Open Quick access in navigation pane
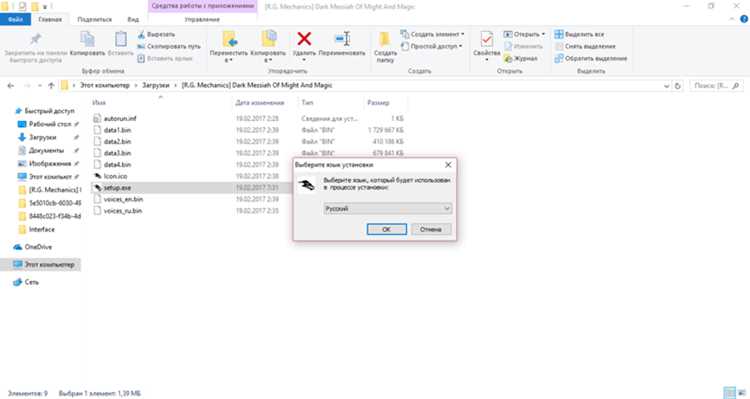 click(44, 111)
